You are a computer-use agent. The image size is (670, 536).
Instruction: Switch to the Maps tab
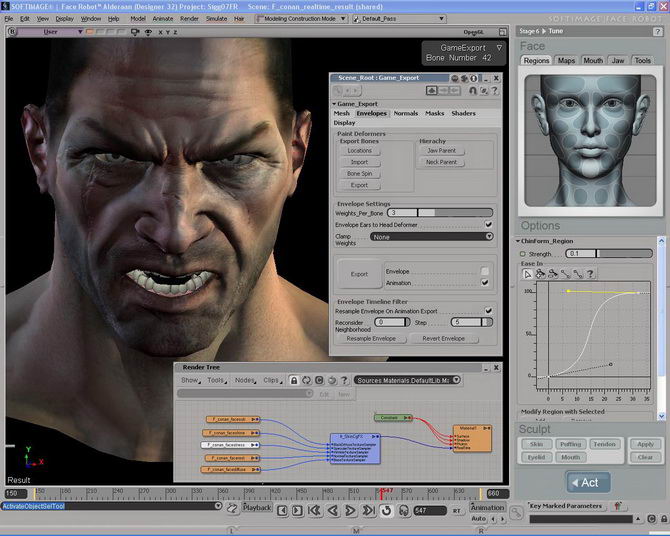pos(566,61)
